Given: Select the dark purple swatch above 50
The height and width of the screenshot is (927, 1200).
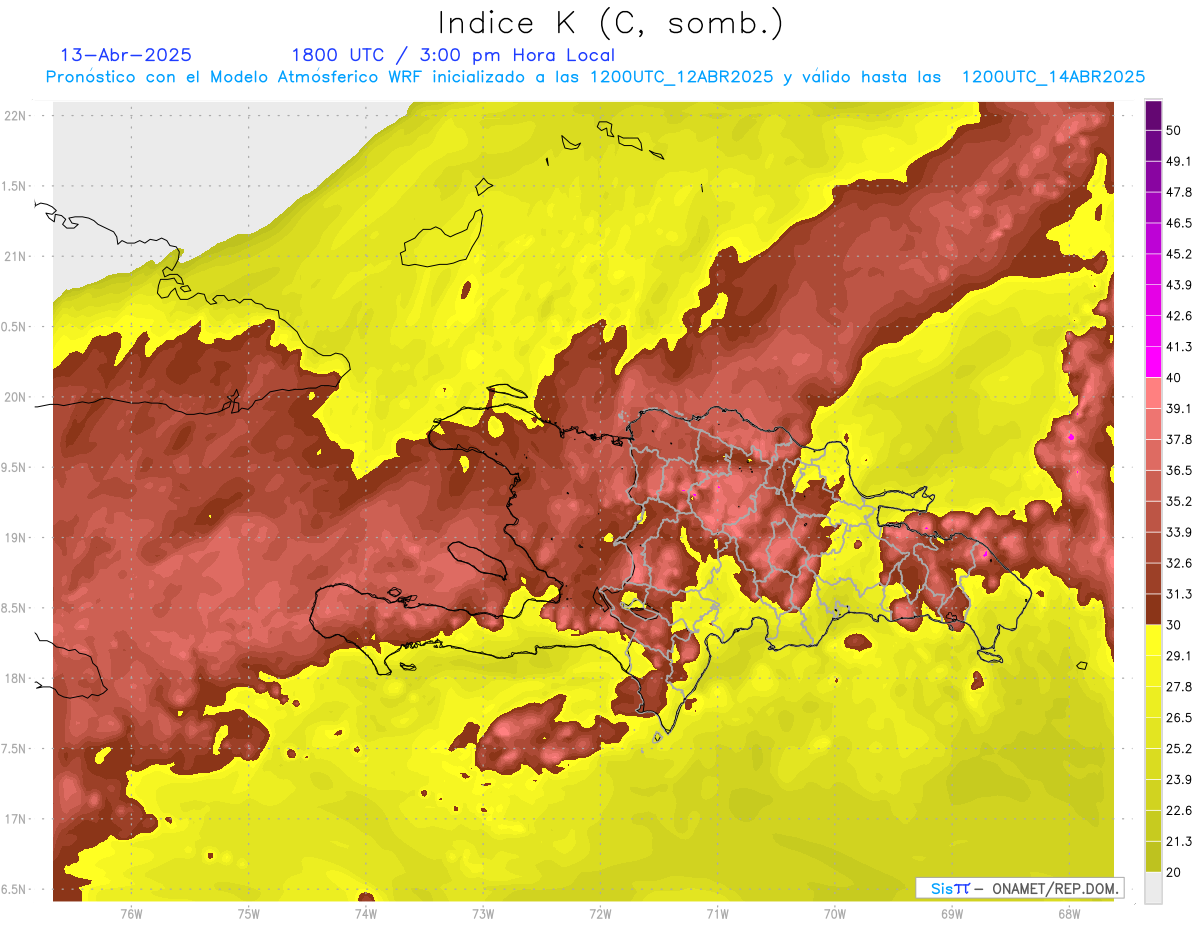Looking at the screenshot, I should click(x=1153, y=115).
